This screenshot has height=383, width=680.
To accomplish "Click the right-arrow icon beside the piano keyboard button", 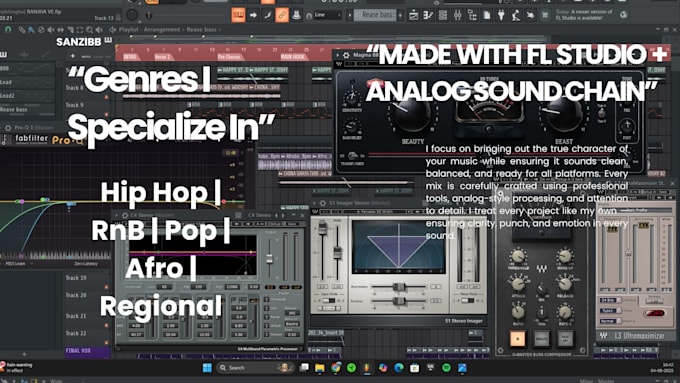I will point(253,15).
